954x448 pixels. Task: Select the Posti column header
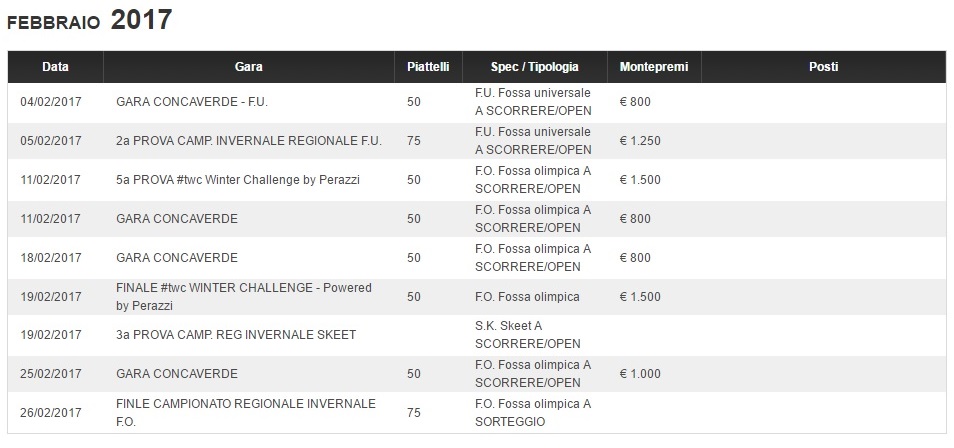tap(823, 67)
